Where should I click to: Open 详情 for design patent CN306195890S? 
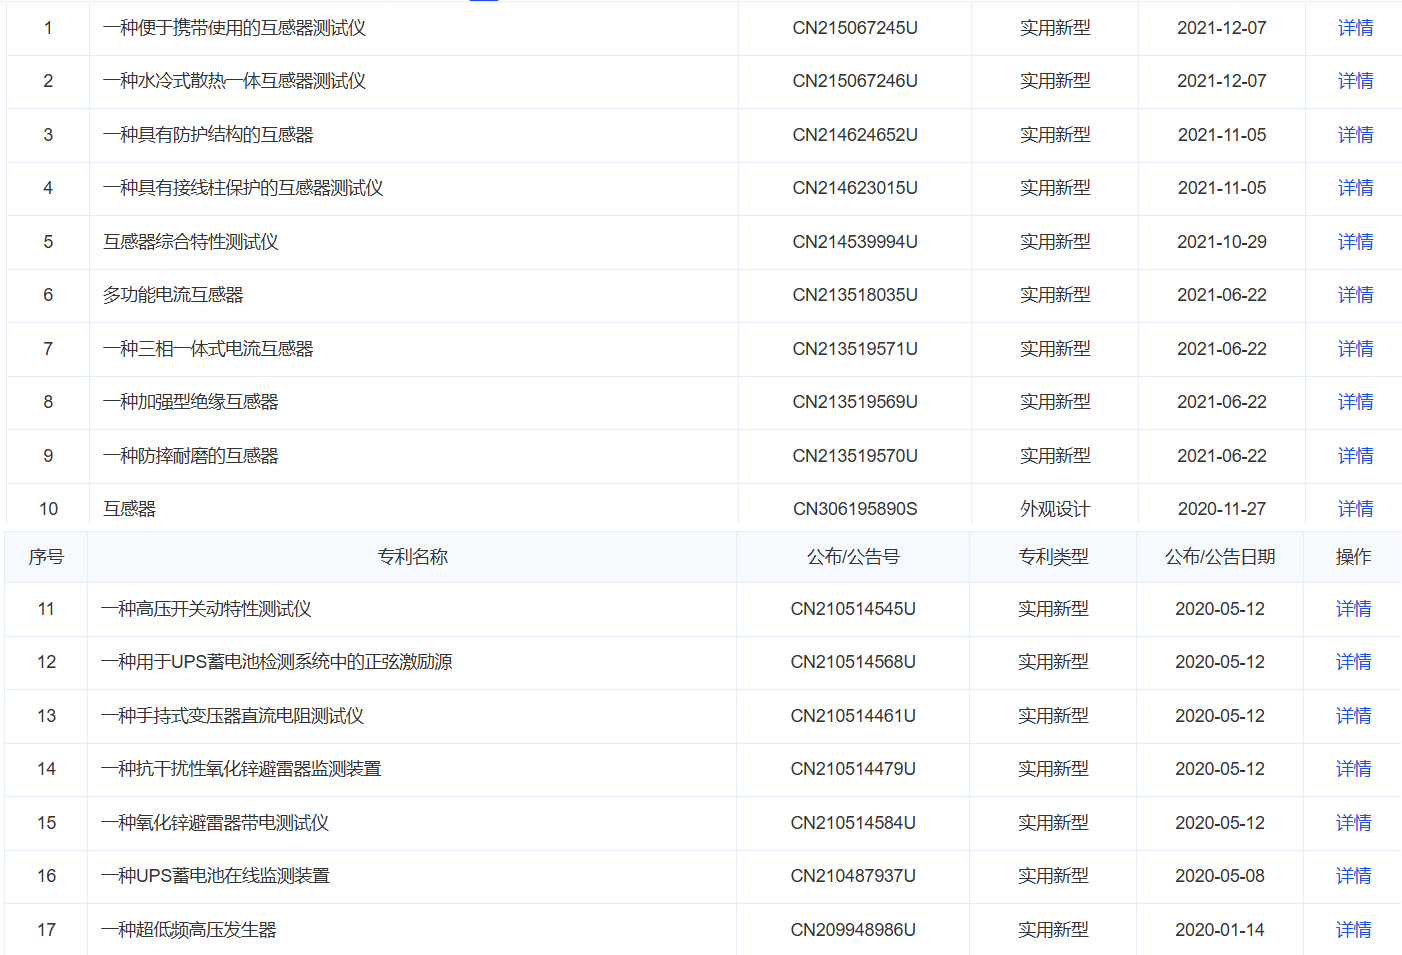pos(1355,509)
